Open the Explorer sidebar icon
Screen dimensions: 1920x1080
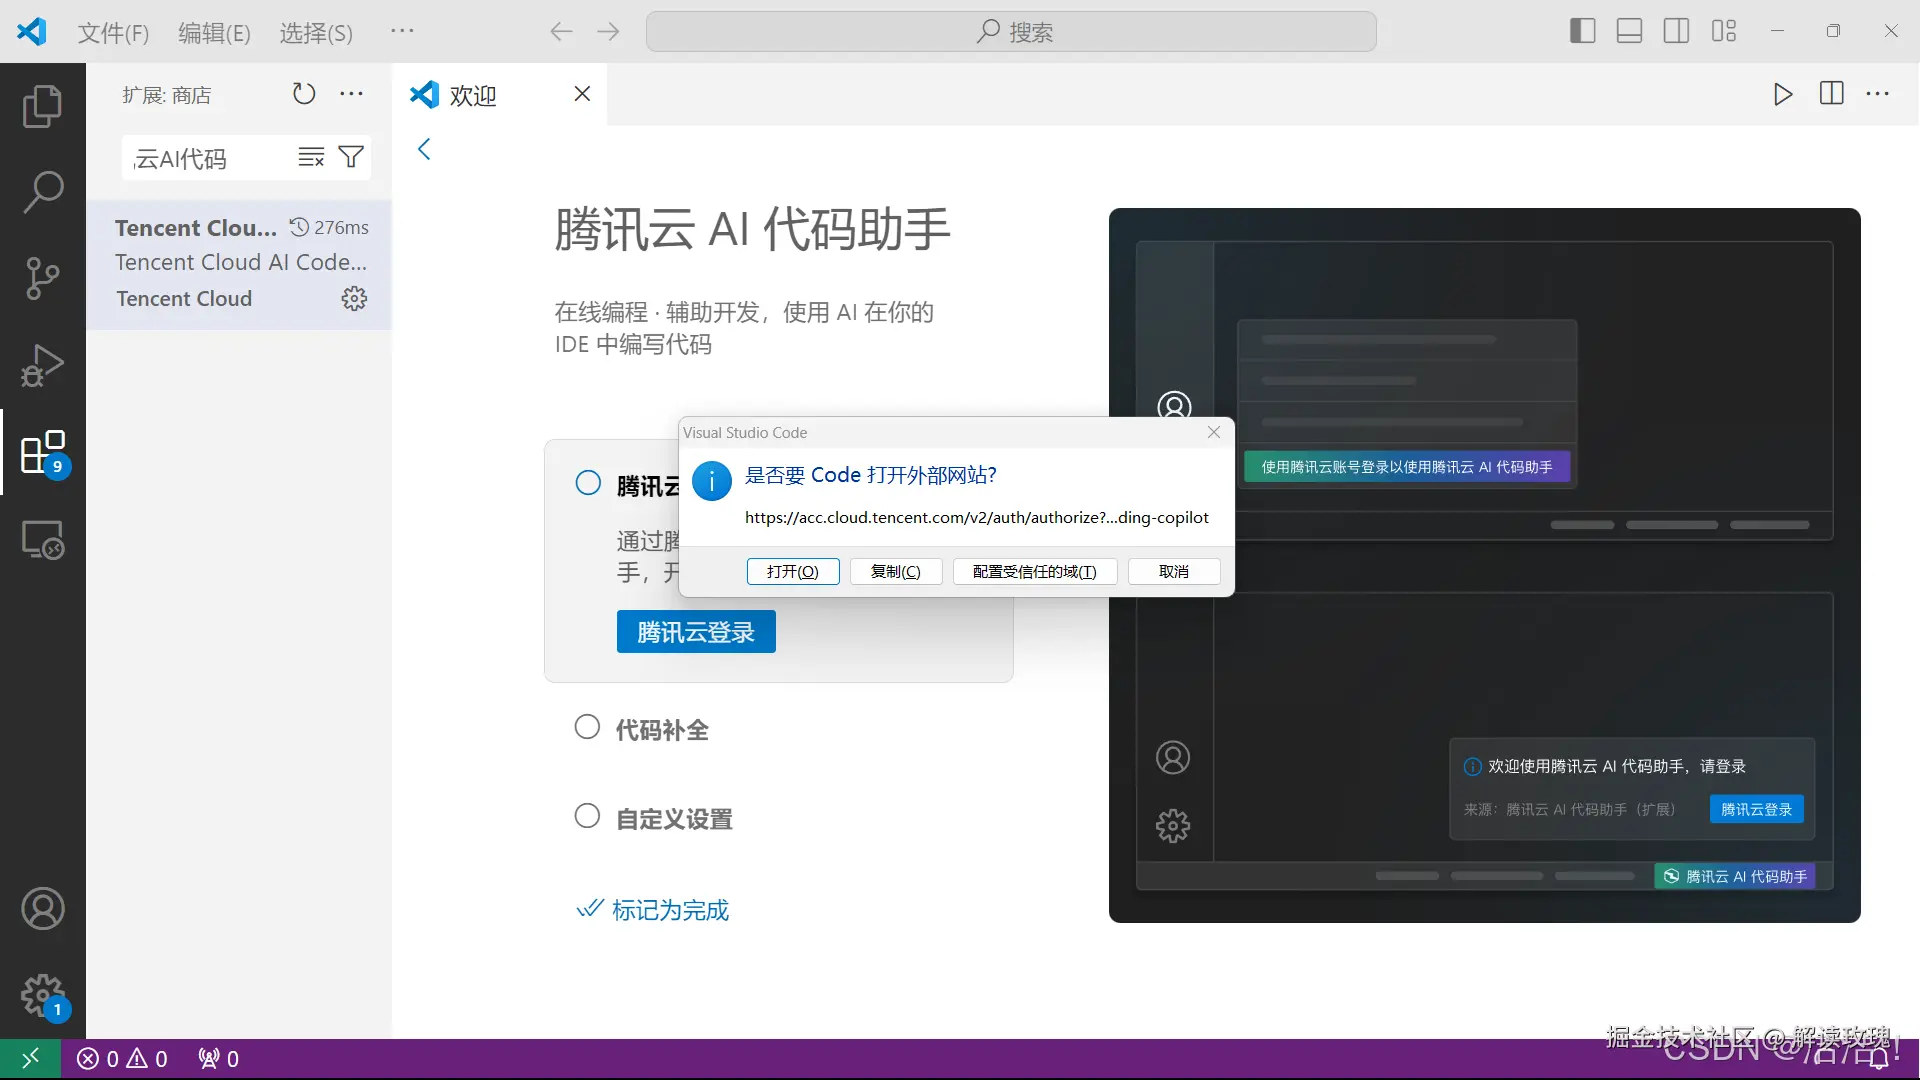(41, 105)
